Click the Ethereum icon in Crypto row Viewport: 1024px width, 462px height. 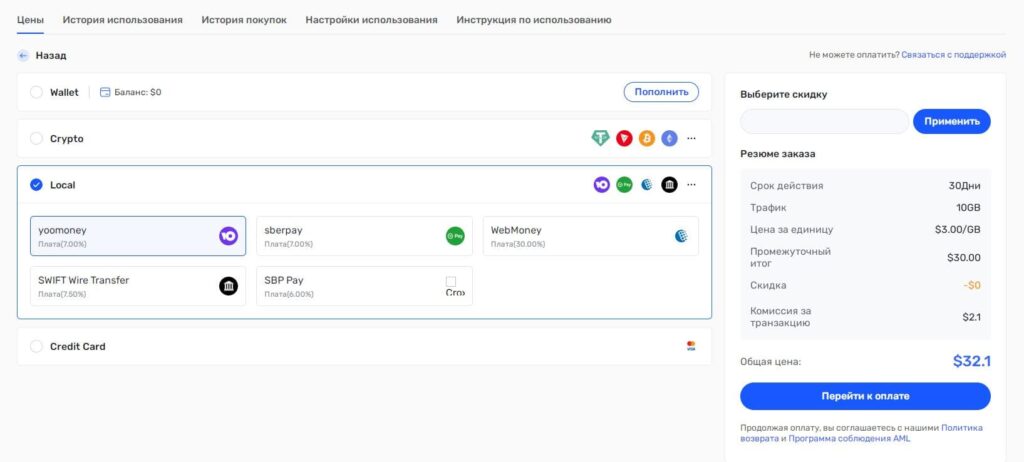[669, 139]
